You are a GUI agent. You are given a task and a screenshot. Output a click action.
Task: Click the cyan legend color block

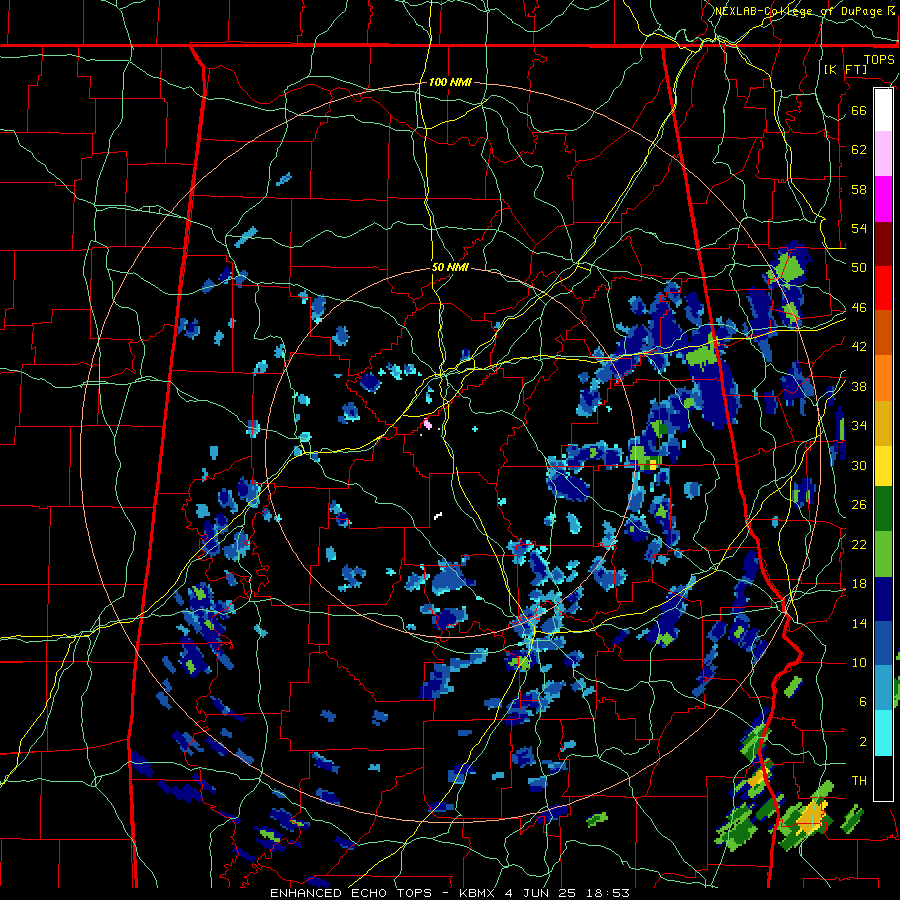pyautogui.click(x=883, y=733)
